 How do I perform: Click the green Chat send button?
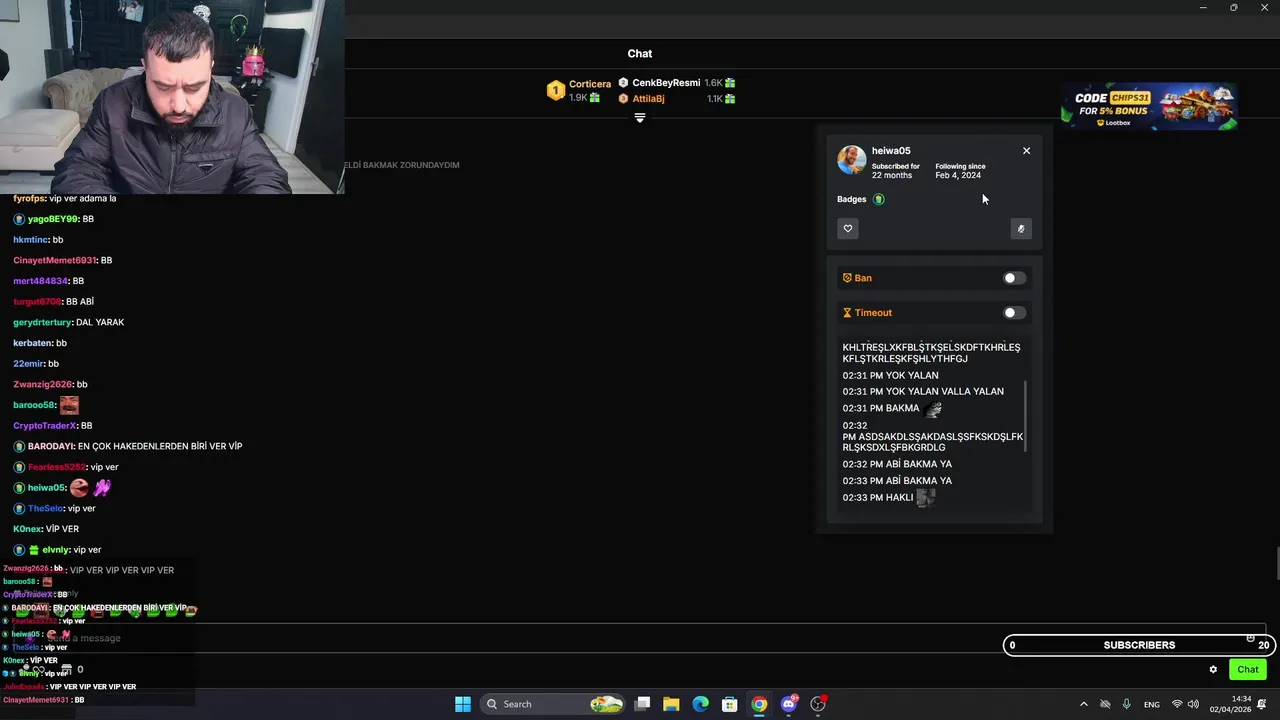tap(1248, 670)
